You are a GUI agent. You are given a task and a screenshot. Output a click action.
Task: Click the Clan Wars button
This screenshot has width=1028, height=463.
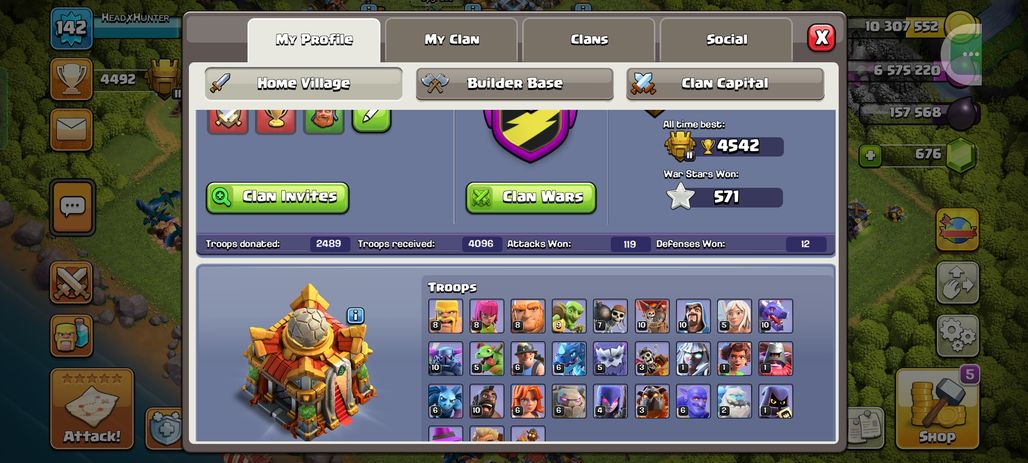(x=531, y=197)
